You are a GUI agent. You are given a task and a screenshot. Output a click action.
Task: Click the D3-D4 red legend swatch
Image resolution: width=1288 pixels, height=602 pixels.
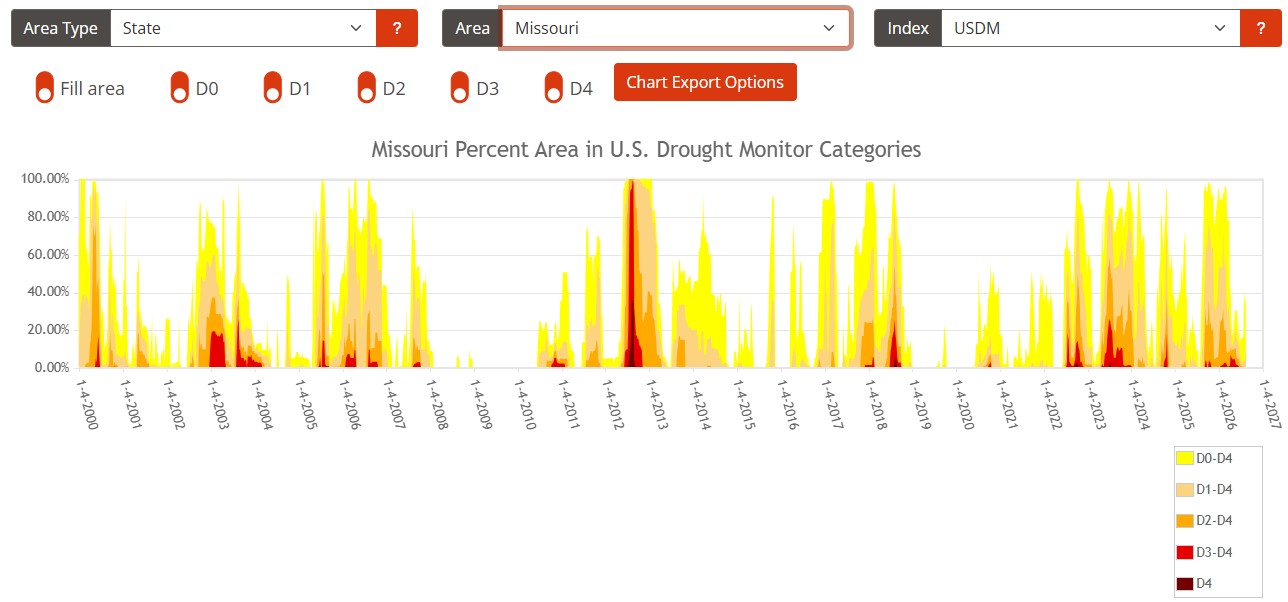click(x=1185, y=552)
